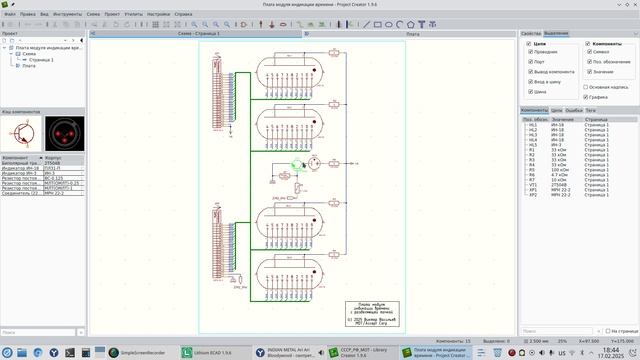Enable the Основная надпись checkbox
Image resolution: width=640 pixels, height=360 pixels.
click(586, 87)
